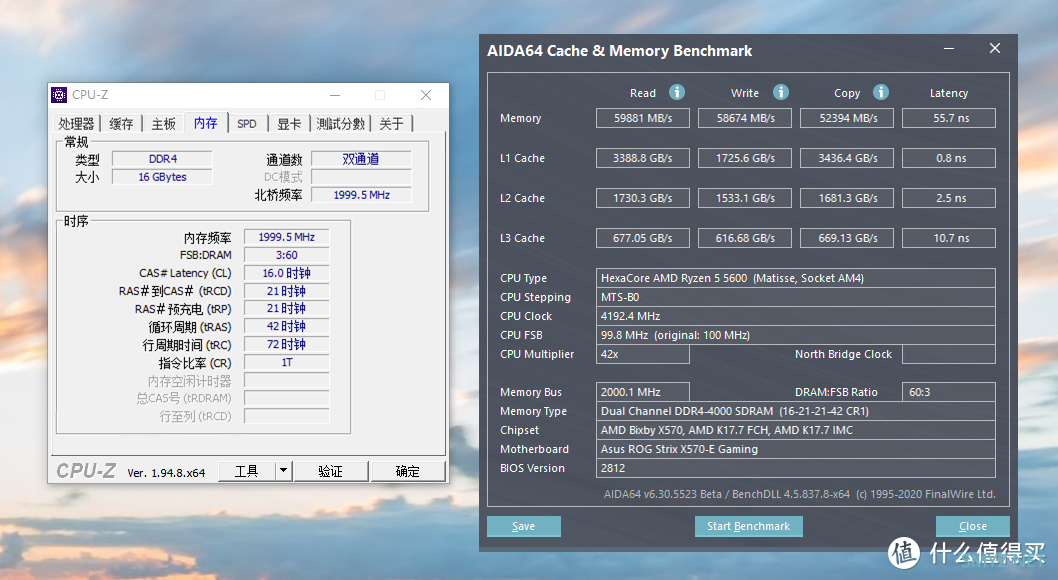1058x580 pixels.
Task: Click the empty North Bridge Clock field
Action: tap(949, 354)
